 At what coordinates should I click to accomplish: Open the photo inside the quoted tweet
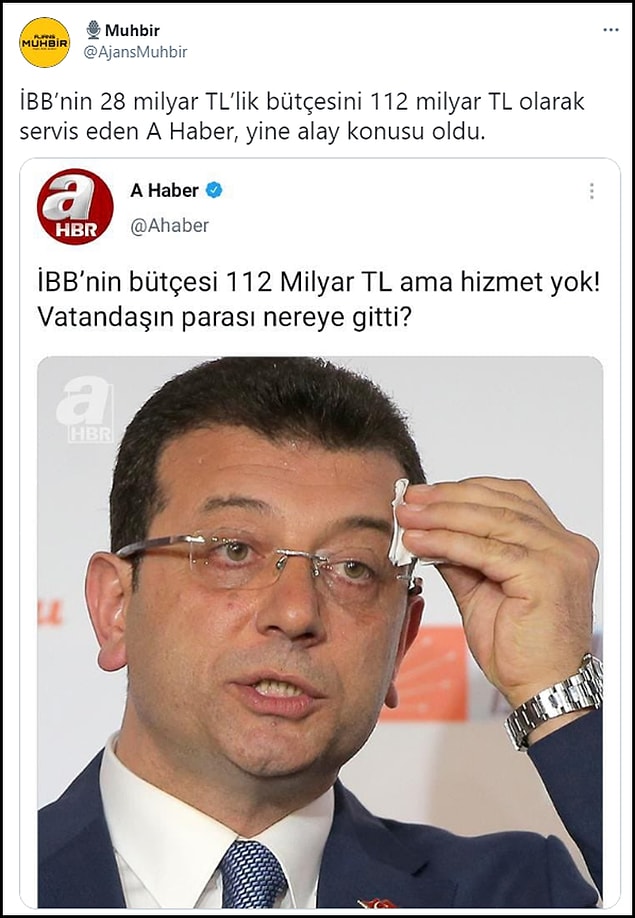[x=320, y=632]
